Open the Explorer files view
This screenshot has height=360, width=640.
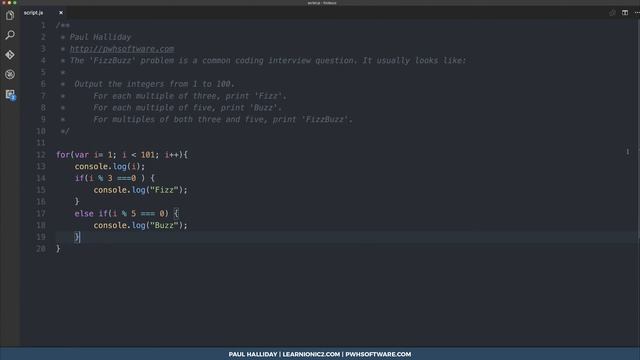(10, 16)
